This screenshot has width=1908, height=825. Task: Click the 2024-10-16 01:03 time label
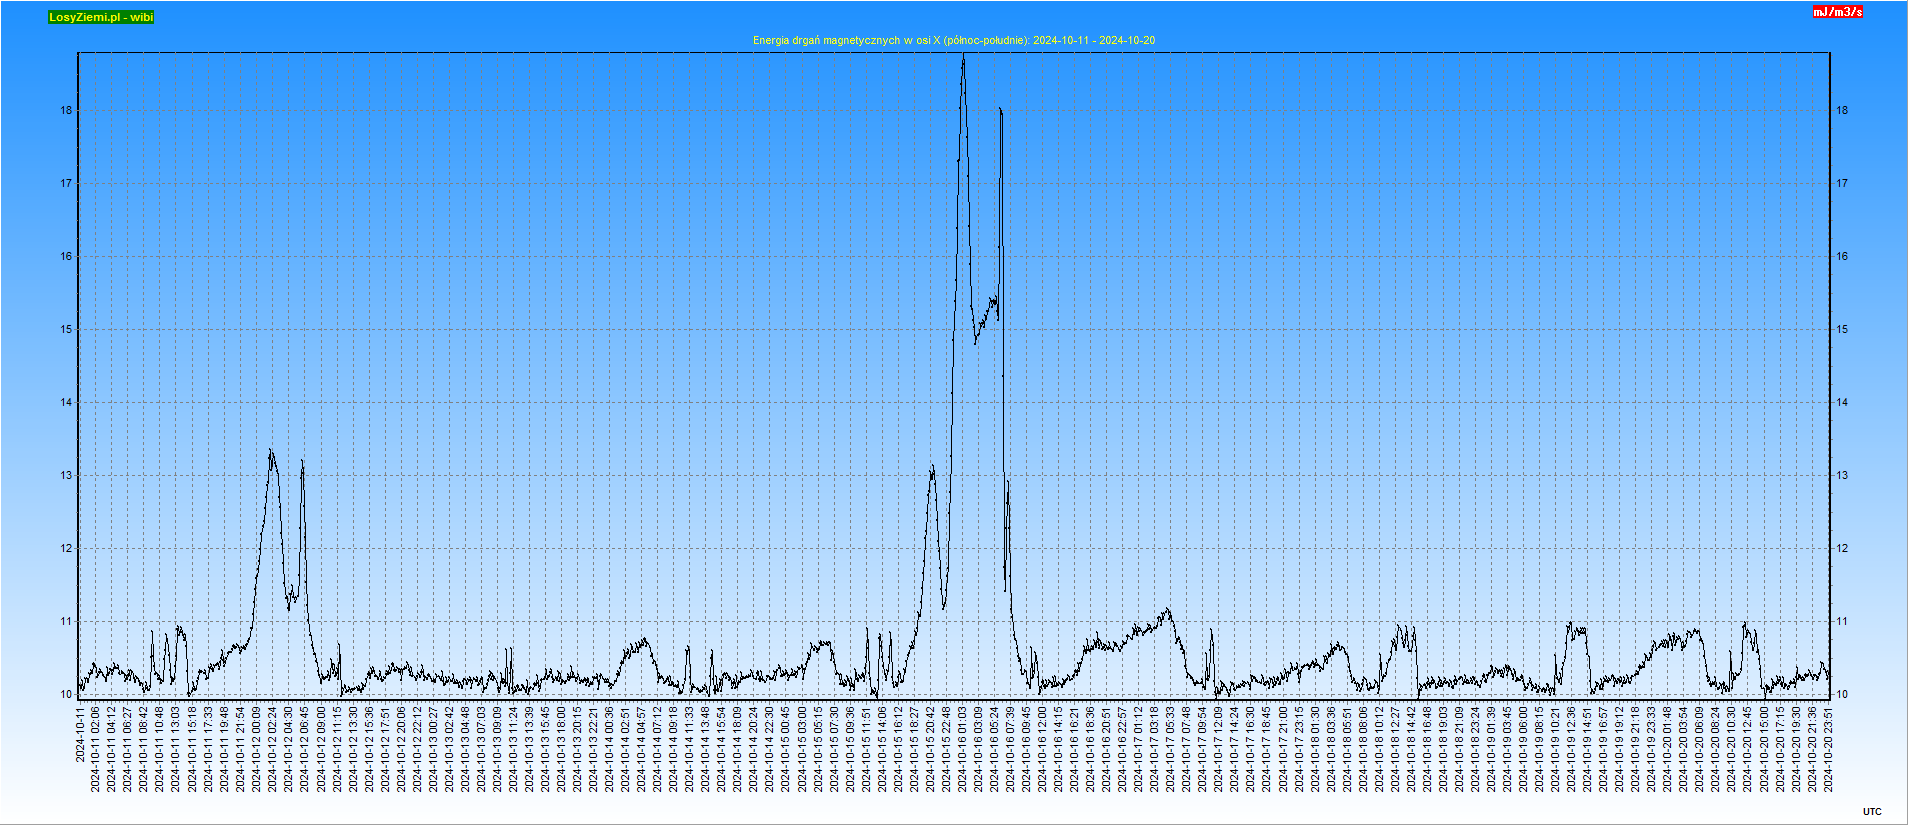pyautogui.click(x=962, y=749)
